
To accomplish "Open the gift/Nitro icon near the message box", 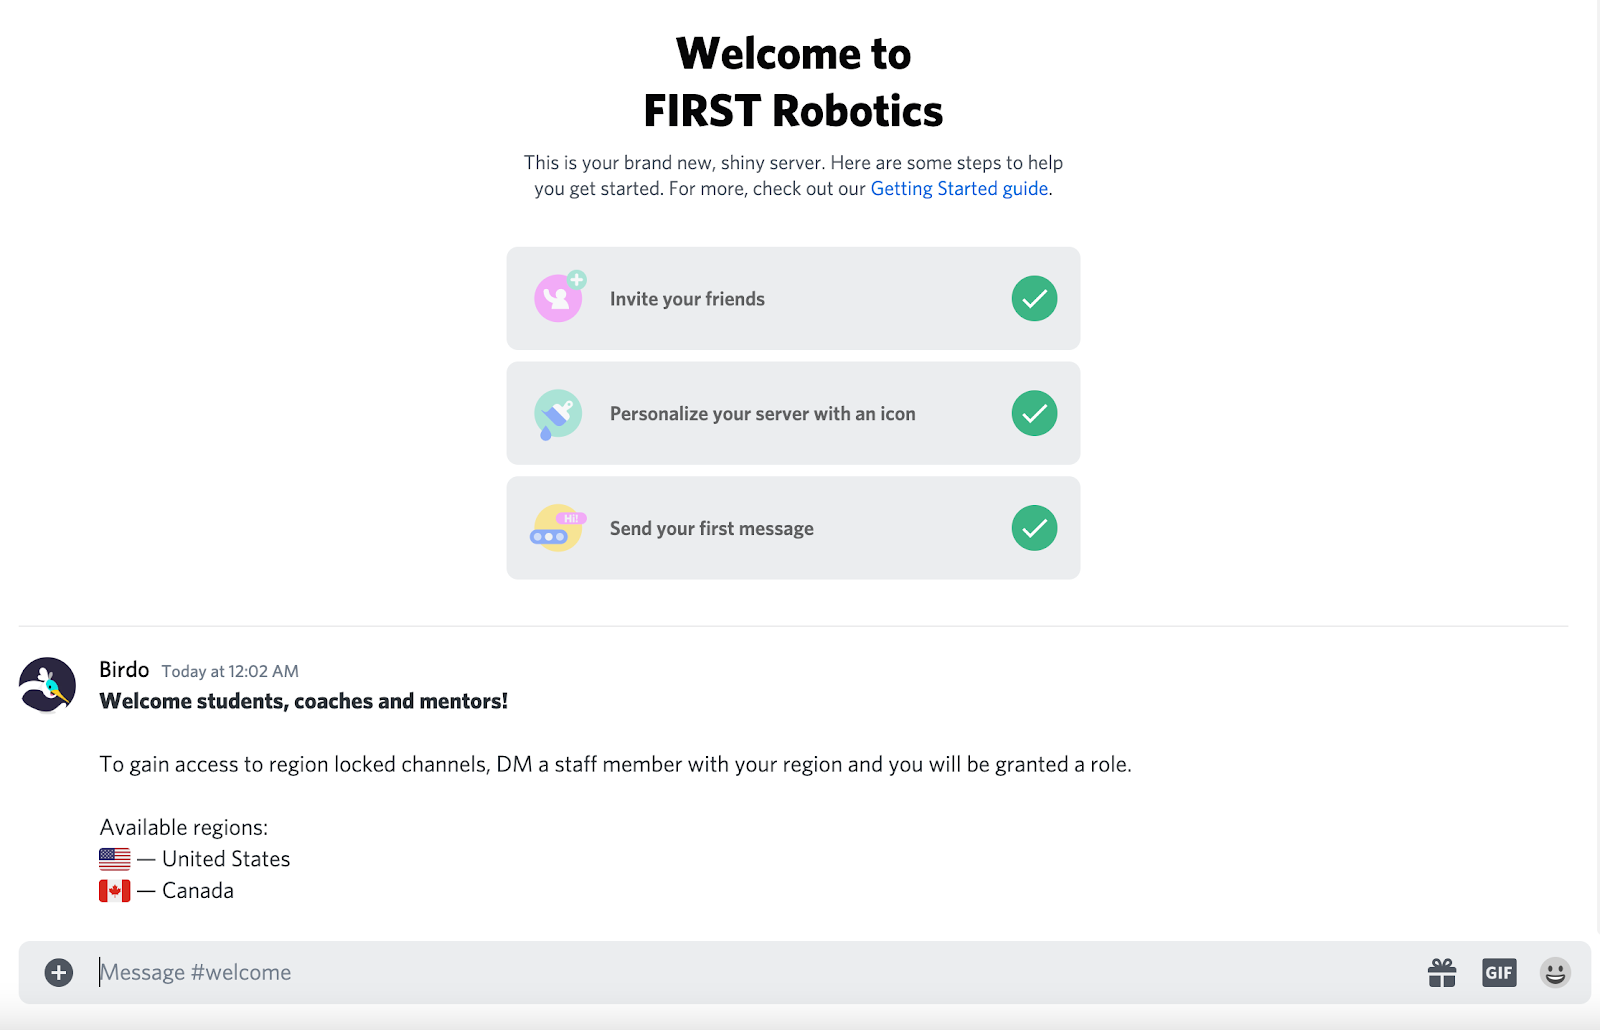I will (1443, 971).
